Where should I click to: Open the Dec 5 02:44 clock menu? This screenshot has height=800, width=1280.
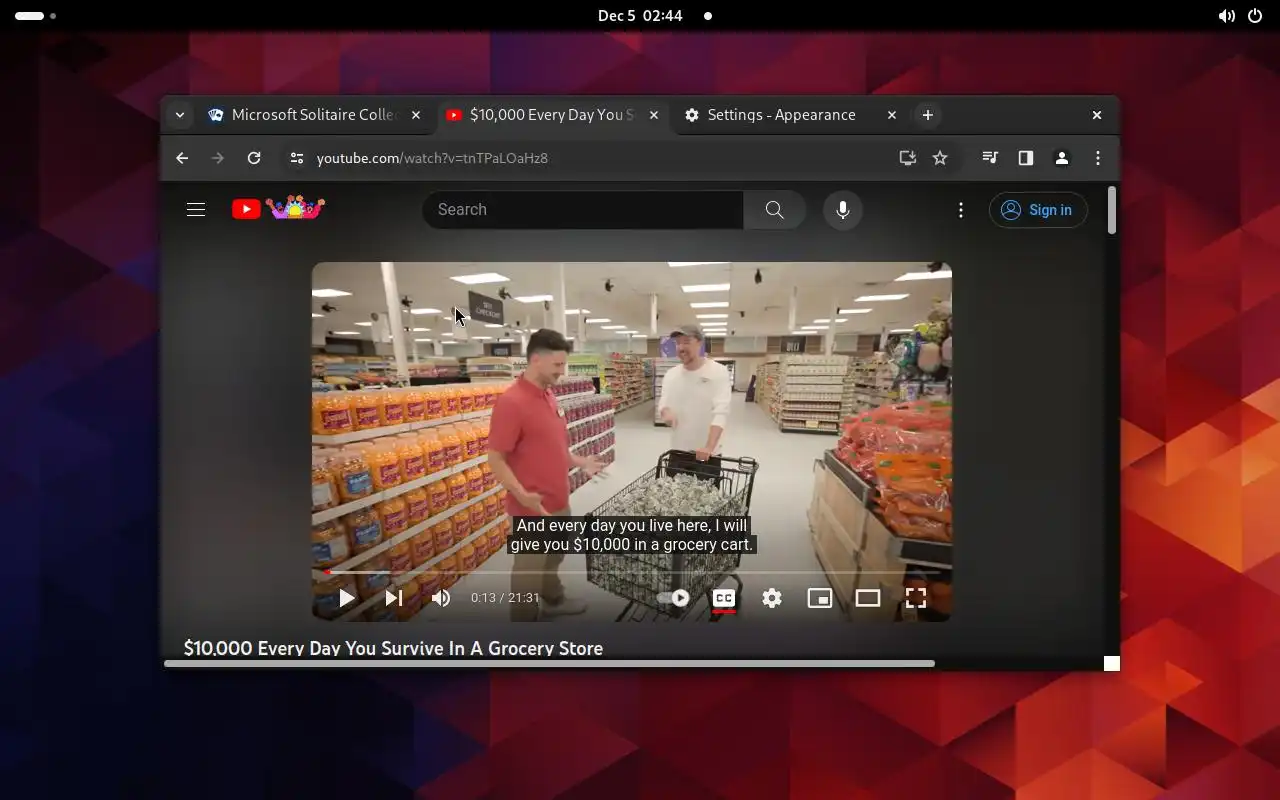[640, 16]
